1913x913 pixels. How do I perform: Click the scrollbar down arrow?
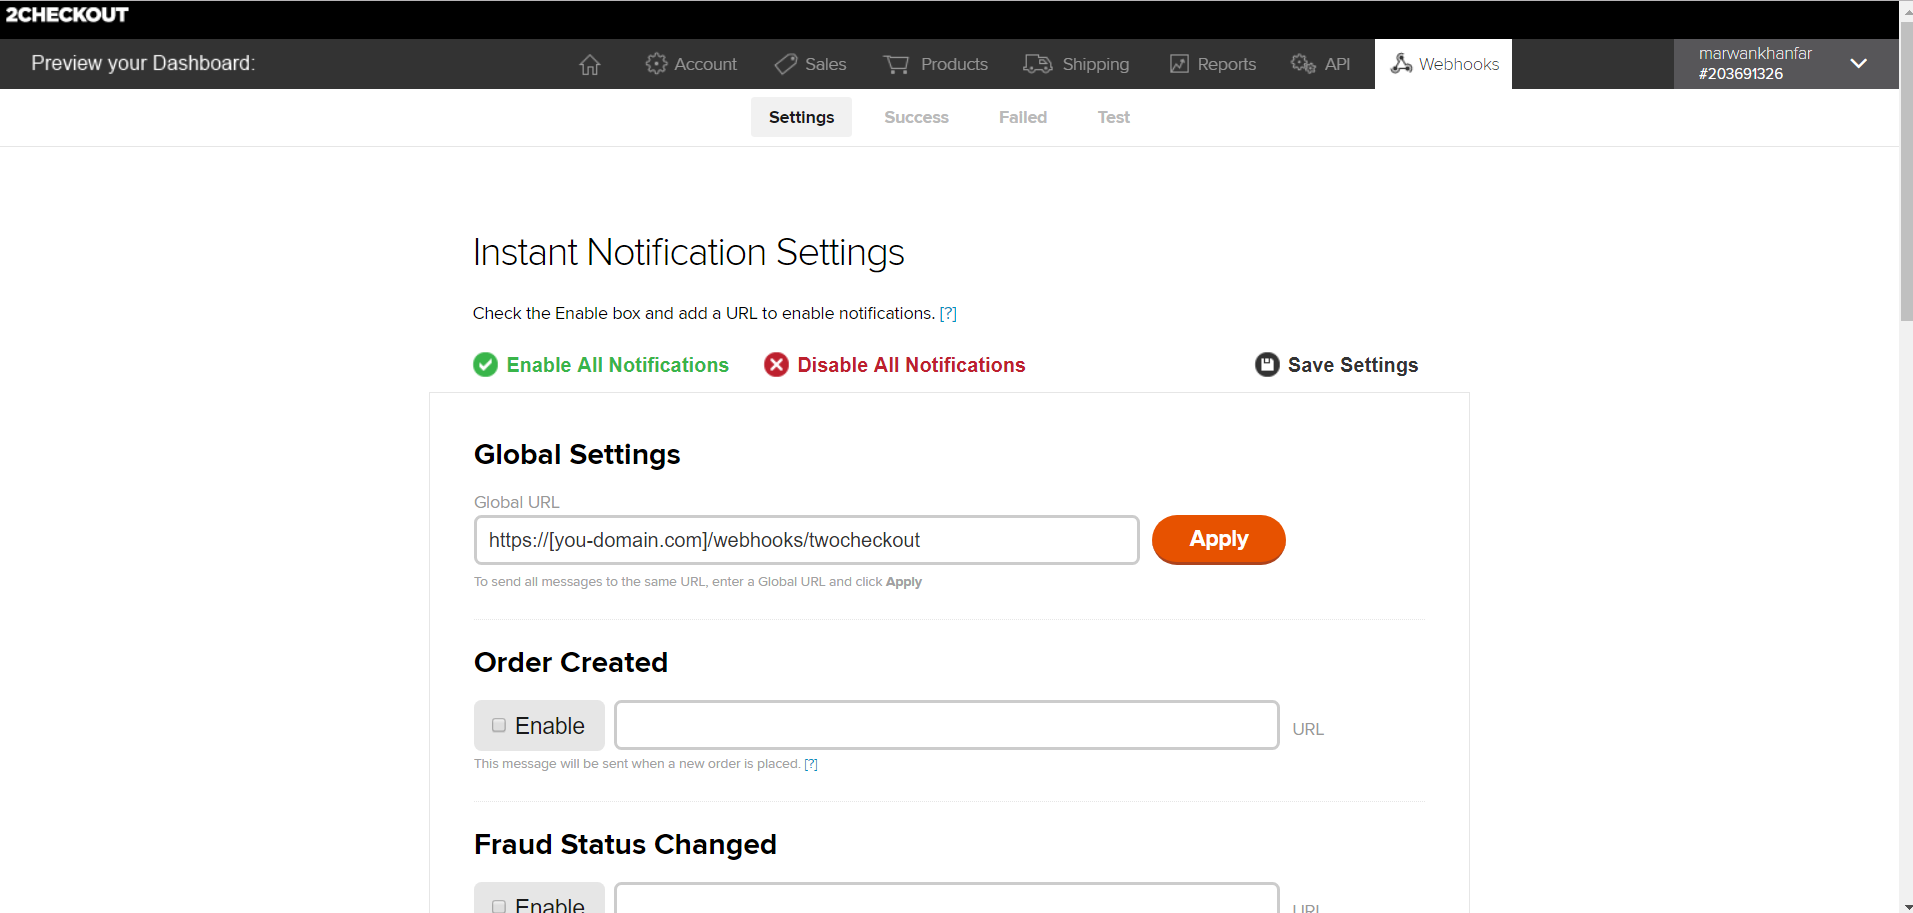click(x=1906, y=906)
